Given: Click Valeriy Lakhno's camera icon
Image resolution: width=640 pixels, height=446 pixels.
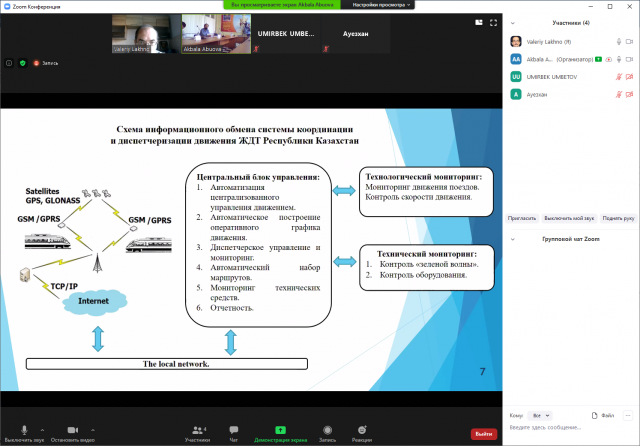Looking at the screenshot, I should (x=629, y=42).
